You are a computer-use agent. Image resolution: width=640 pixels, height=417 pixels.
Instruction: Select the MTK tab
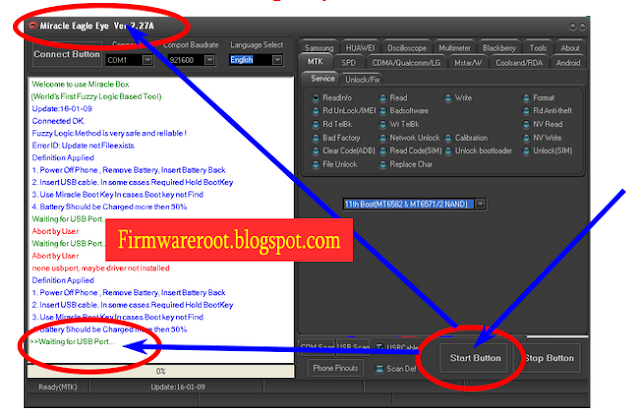[315, 62]
